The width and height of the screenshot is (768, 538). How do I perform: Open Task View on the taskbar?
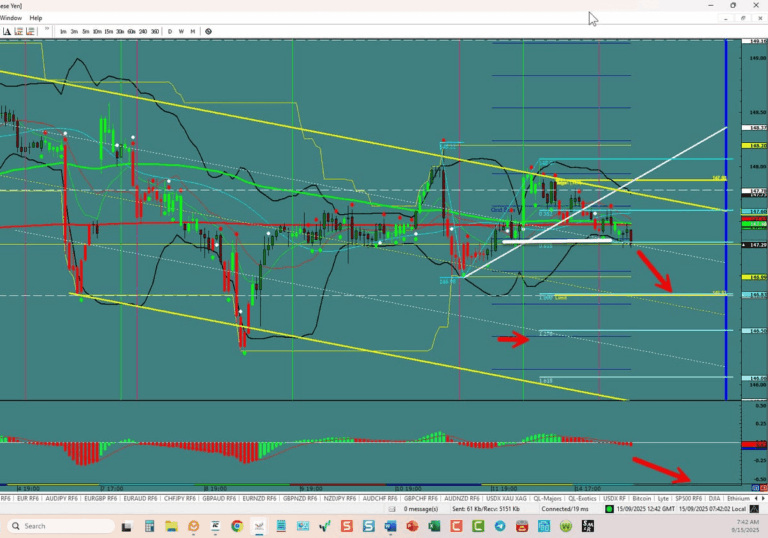click(x=127, y=526)
